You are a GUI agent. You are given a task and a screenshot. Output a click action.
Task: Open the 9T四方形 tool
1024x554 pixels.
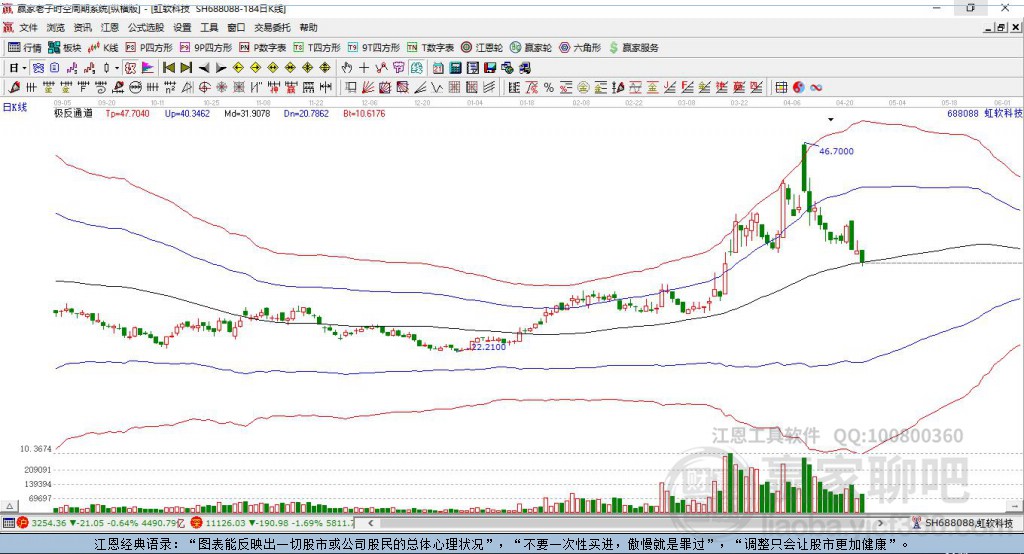click(x=374, y=48)
